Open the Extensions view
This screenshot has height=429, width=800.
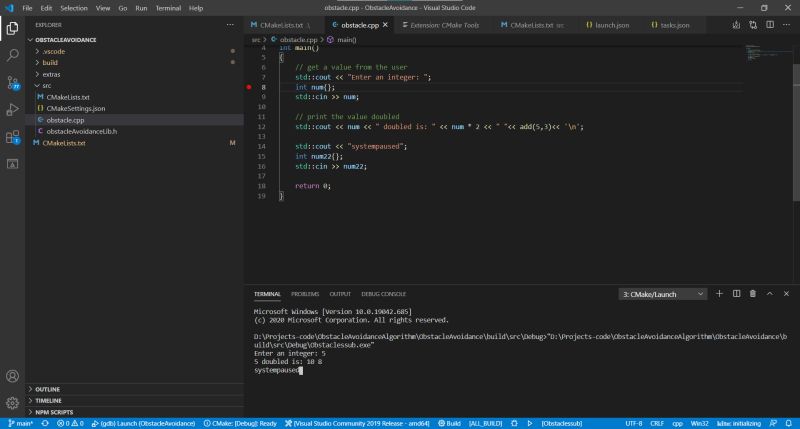(x=12, y=136)
